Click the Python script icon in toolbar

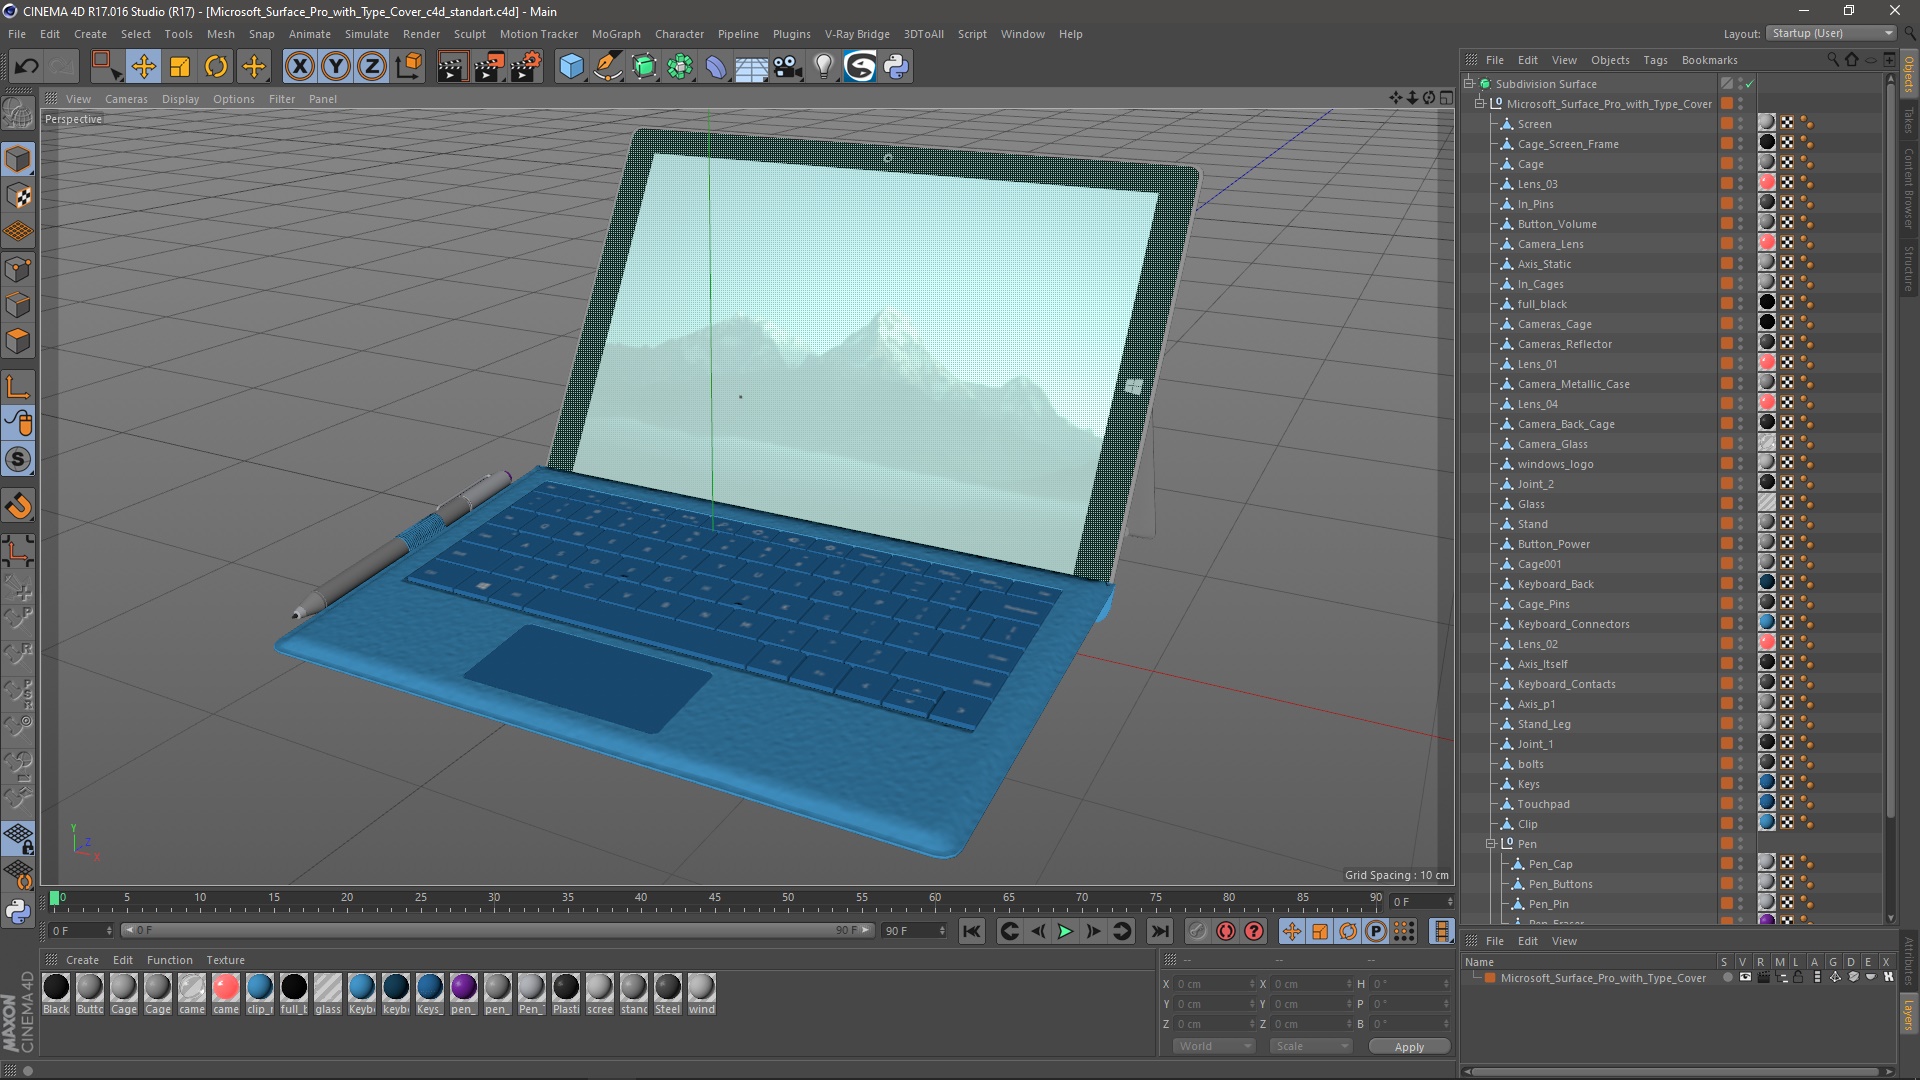coord(896,67)
